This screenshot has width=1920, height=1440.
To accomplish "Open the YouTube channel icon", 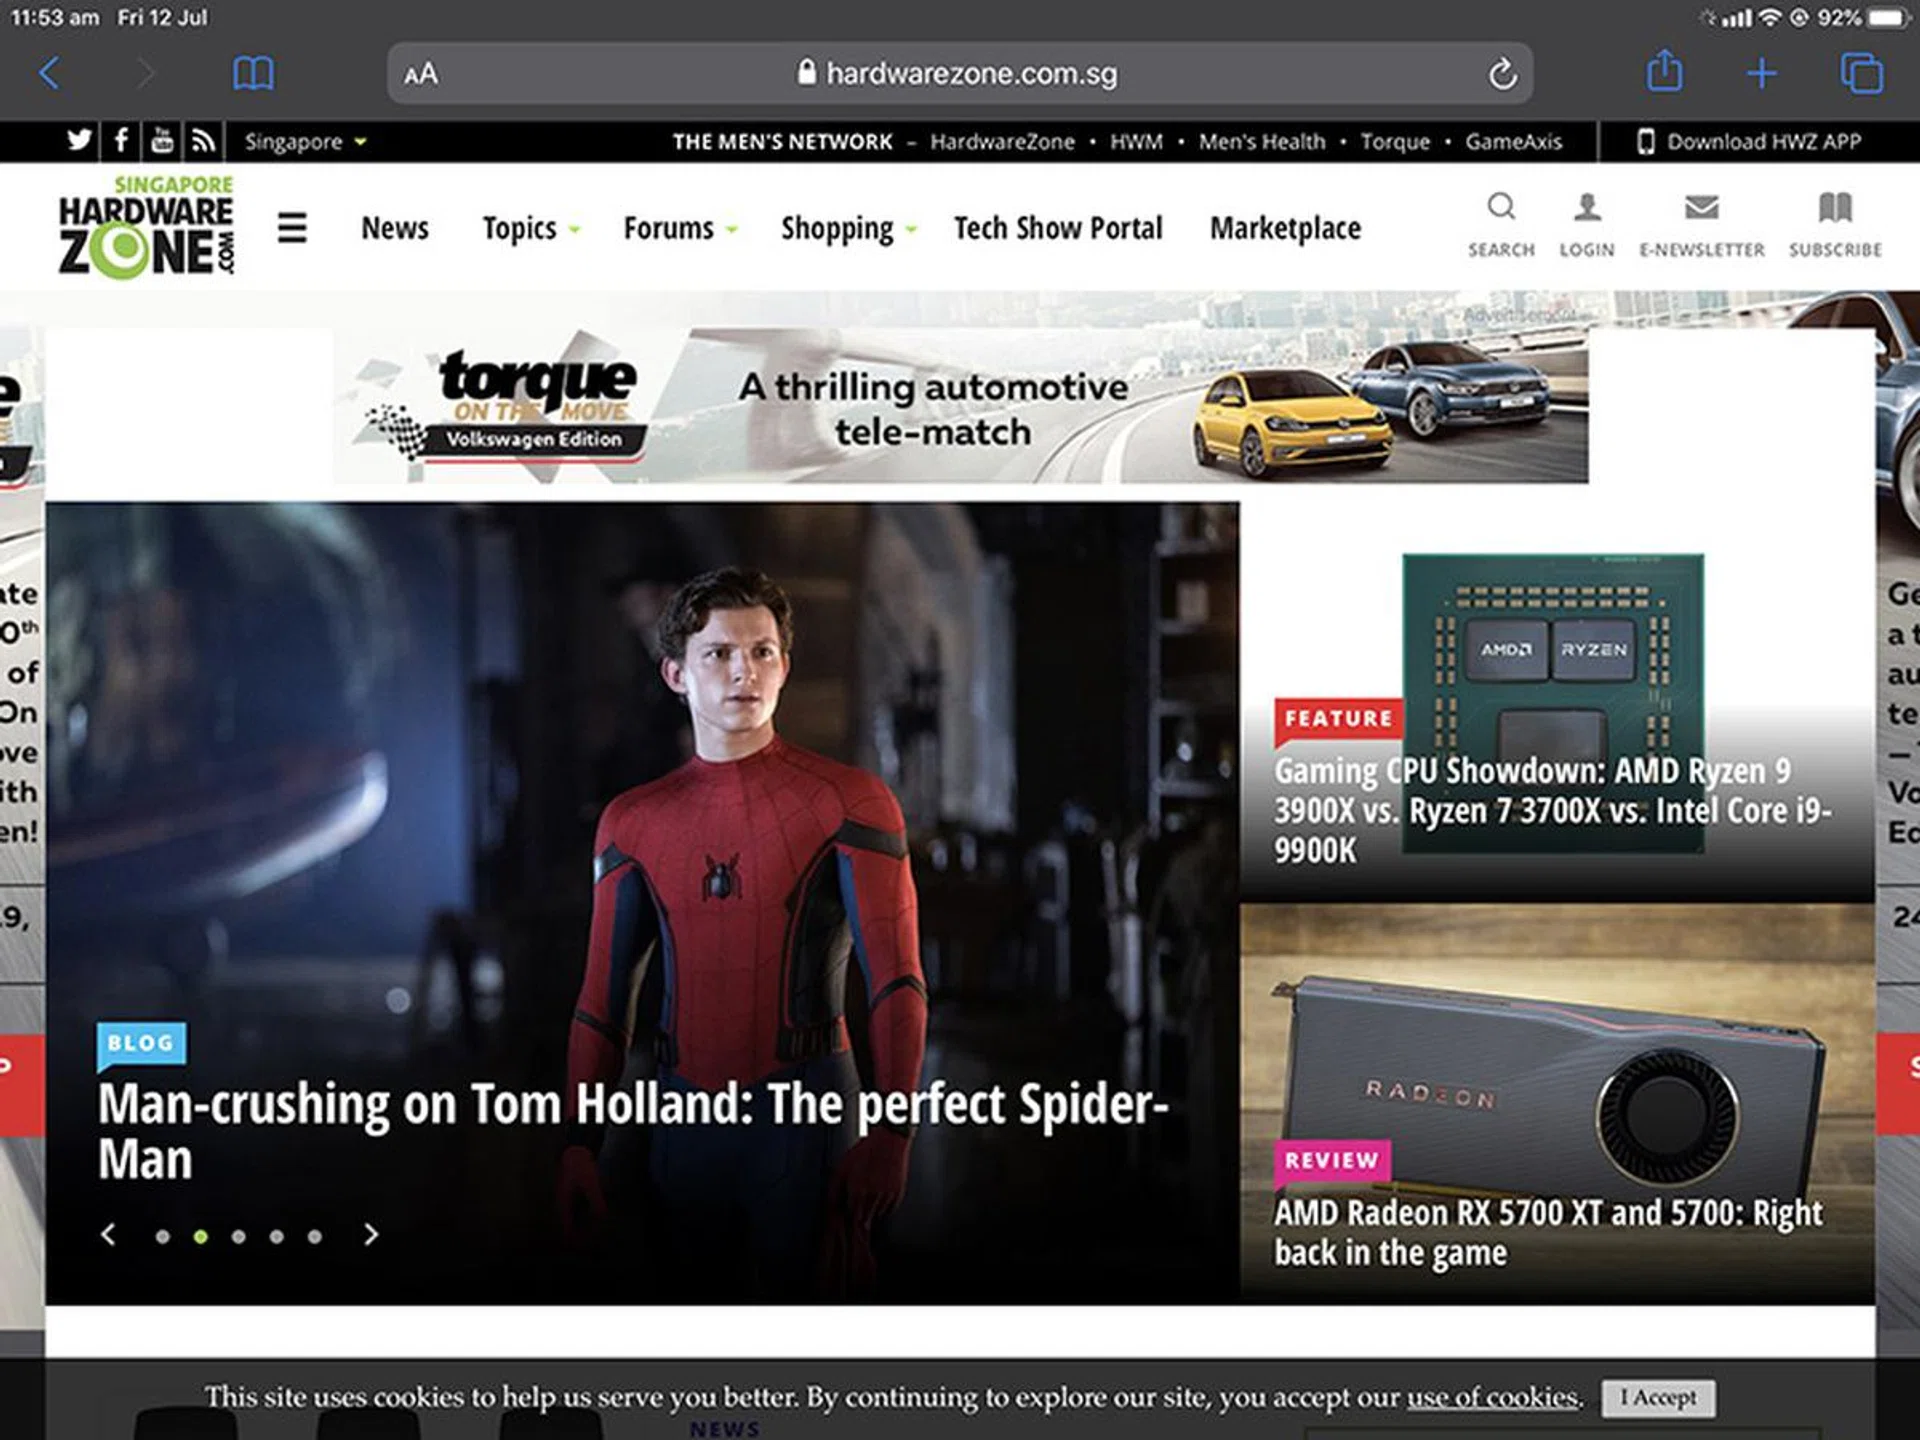I will click(162, 141).
